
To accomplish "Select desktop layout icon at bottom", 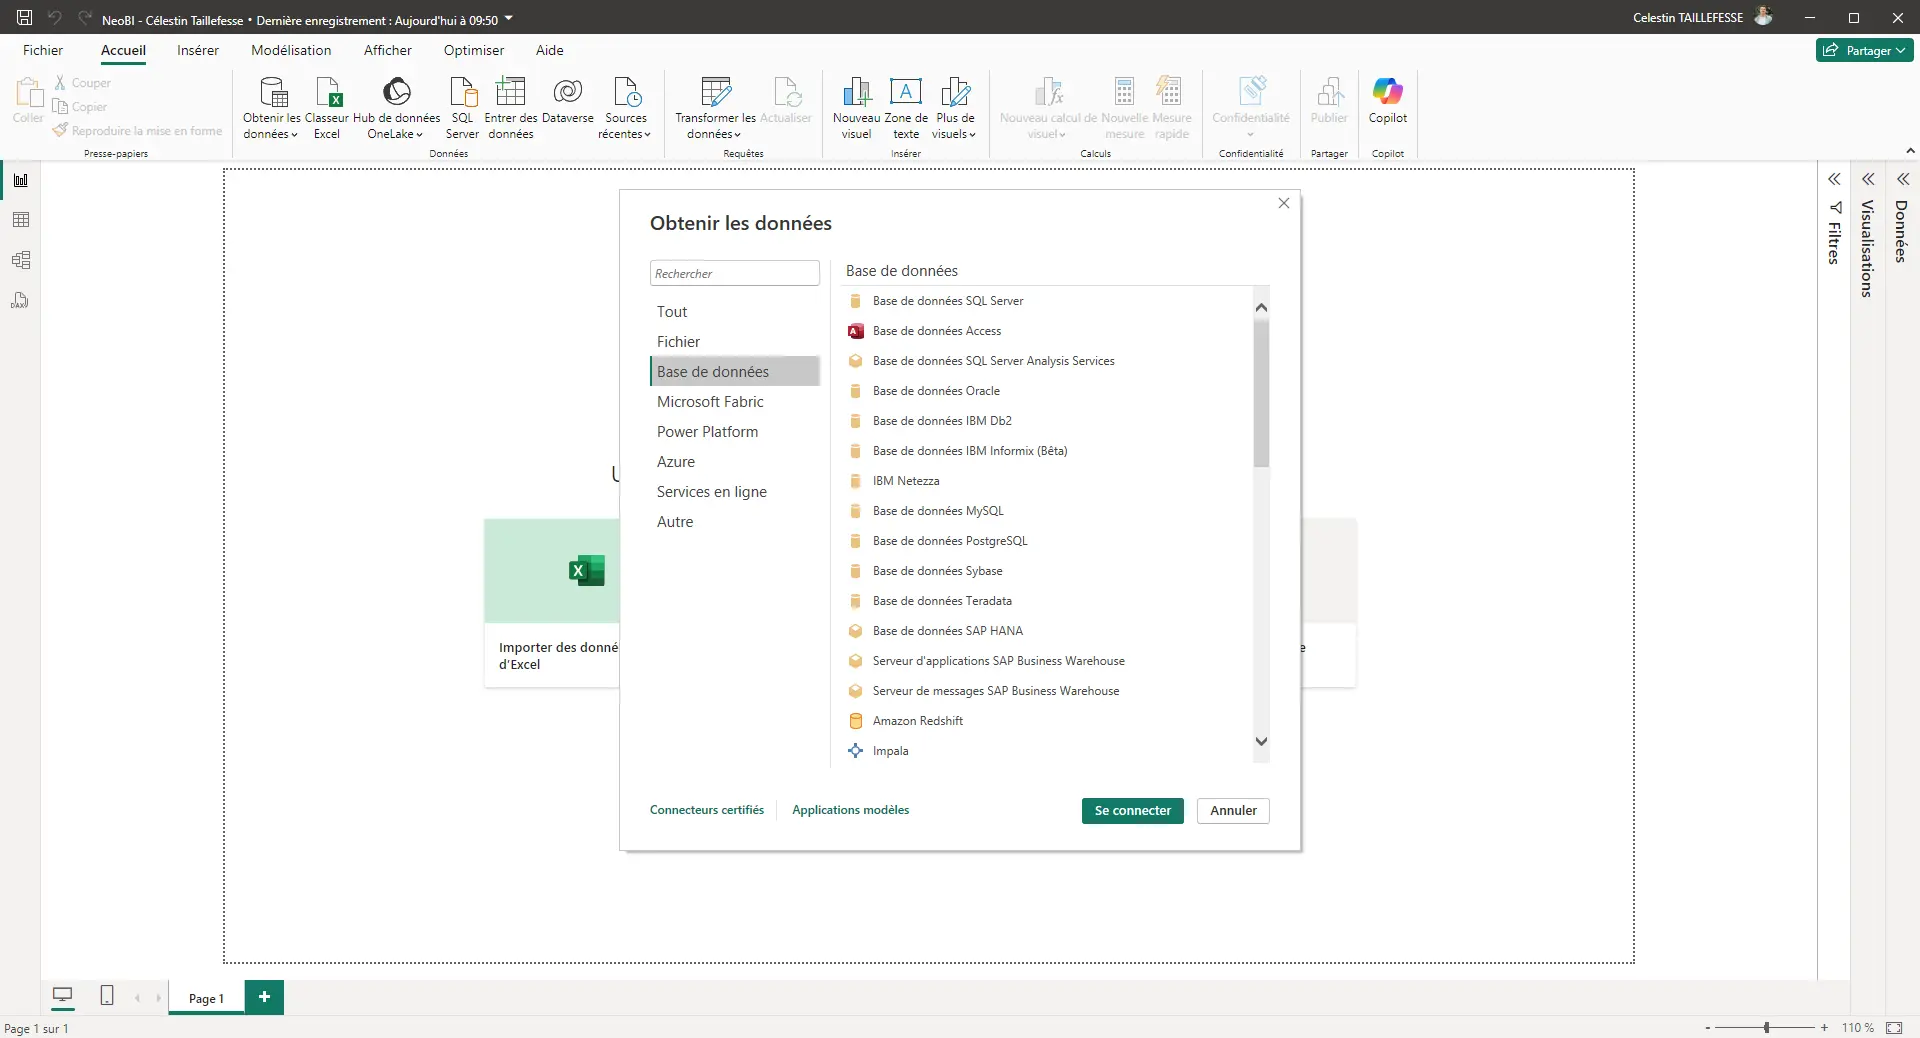I will coord(62,996).
